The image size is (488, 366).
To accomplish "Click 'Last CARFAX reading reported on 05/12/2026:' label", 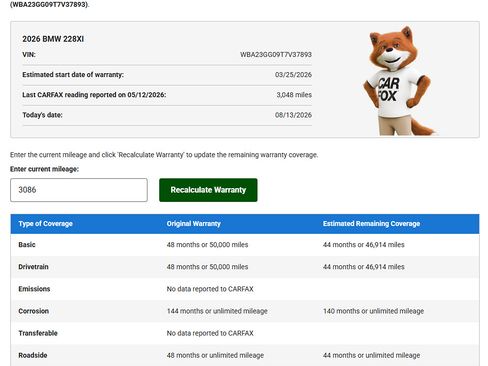I will (94, 95).
